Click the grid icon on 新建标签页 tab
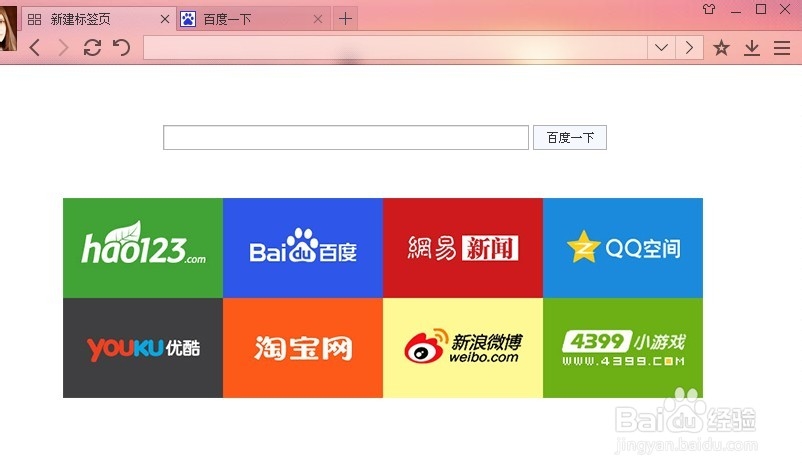This screenshot has height=472, width=802. tap(34, 19)
